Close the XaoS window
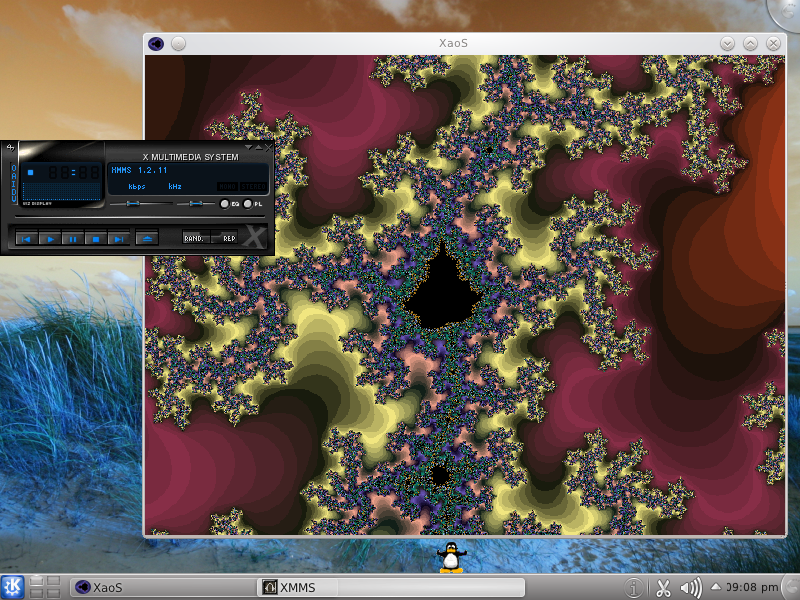 (773, 44)
